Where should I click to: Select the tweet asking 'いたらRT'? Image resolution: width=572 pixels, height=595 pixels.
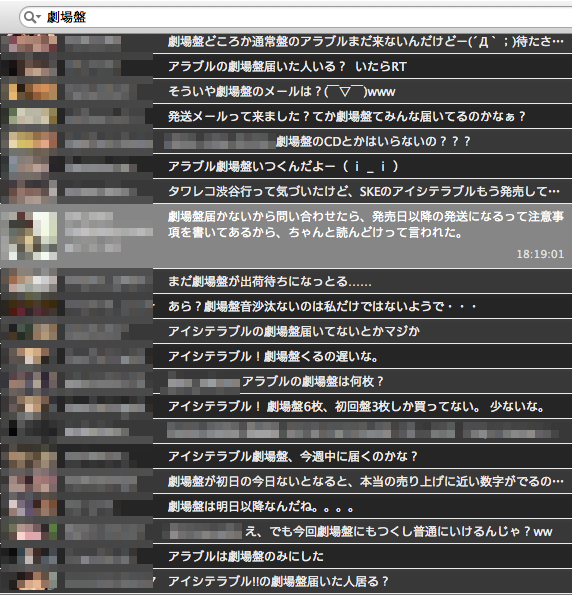pos(286,66)
